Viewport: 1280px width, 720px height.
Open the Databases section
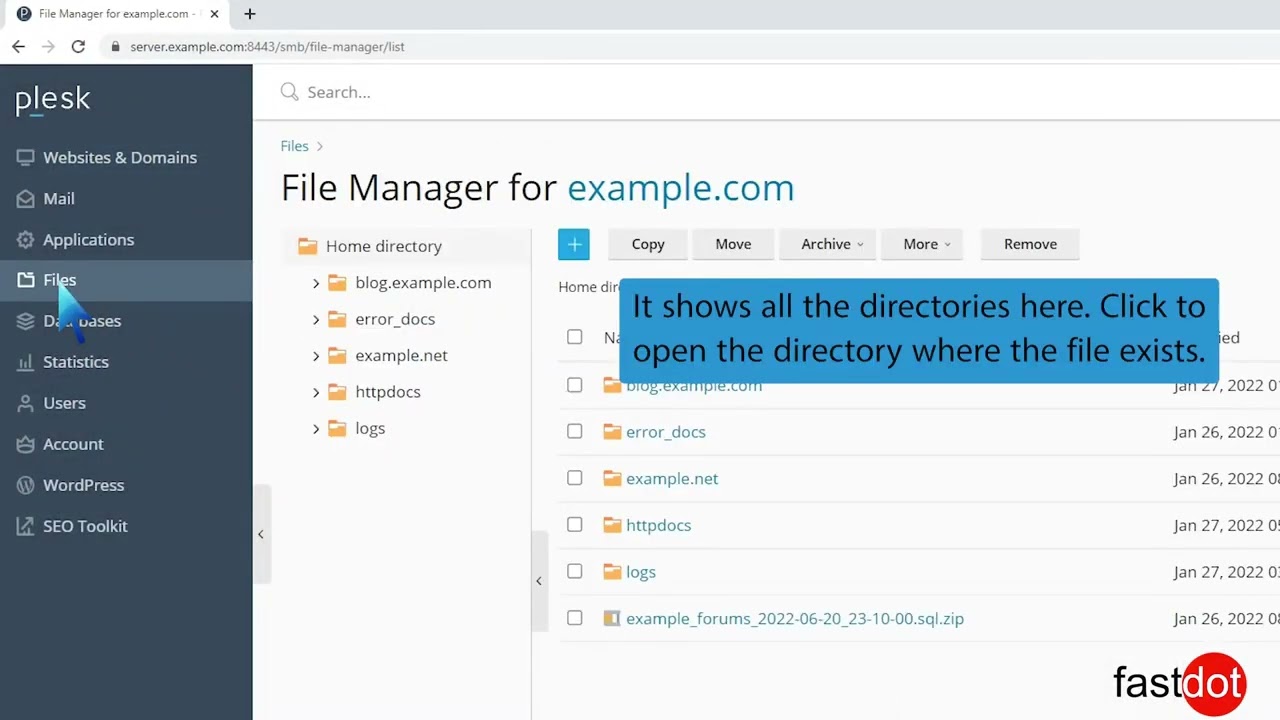click(x=82, y=321)
